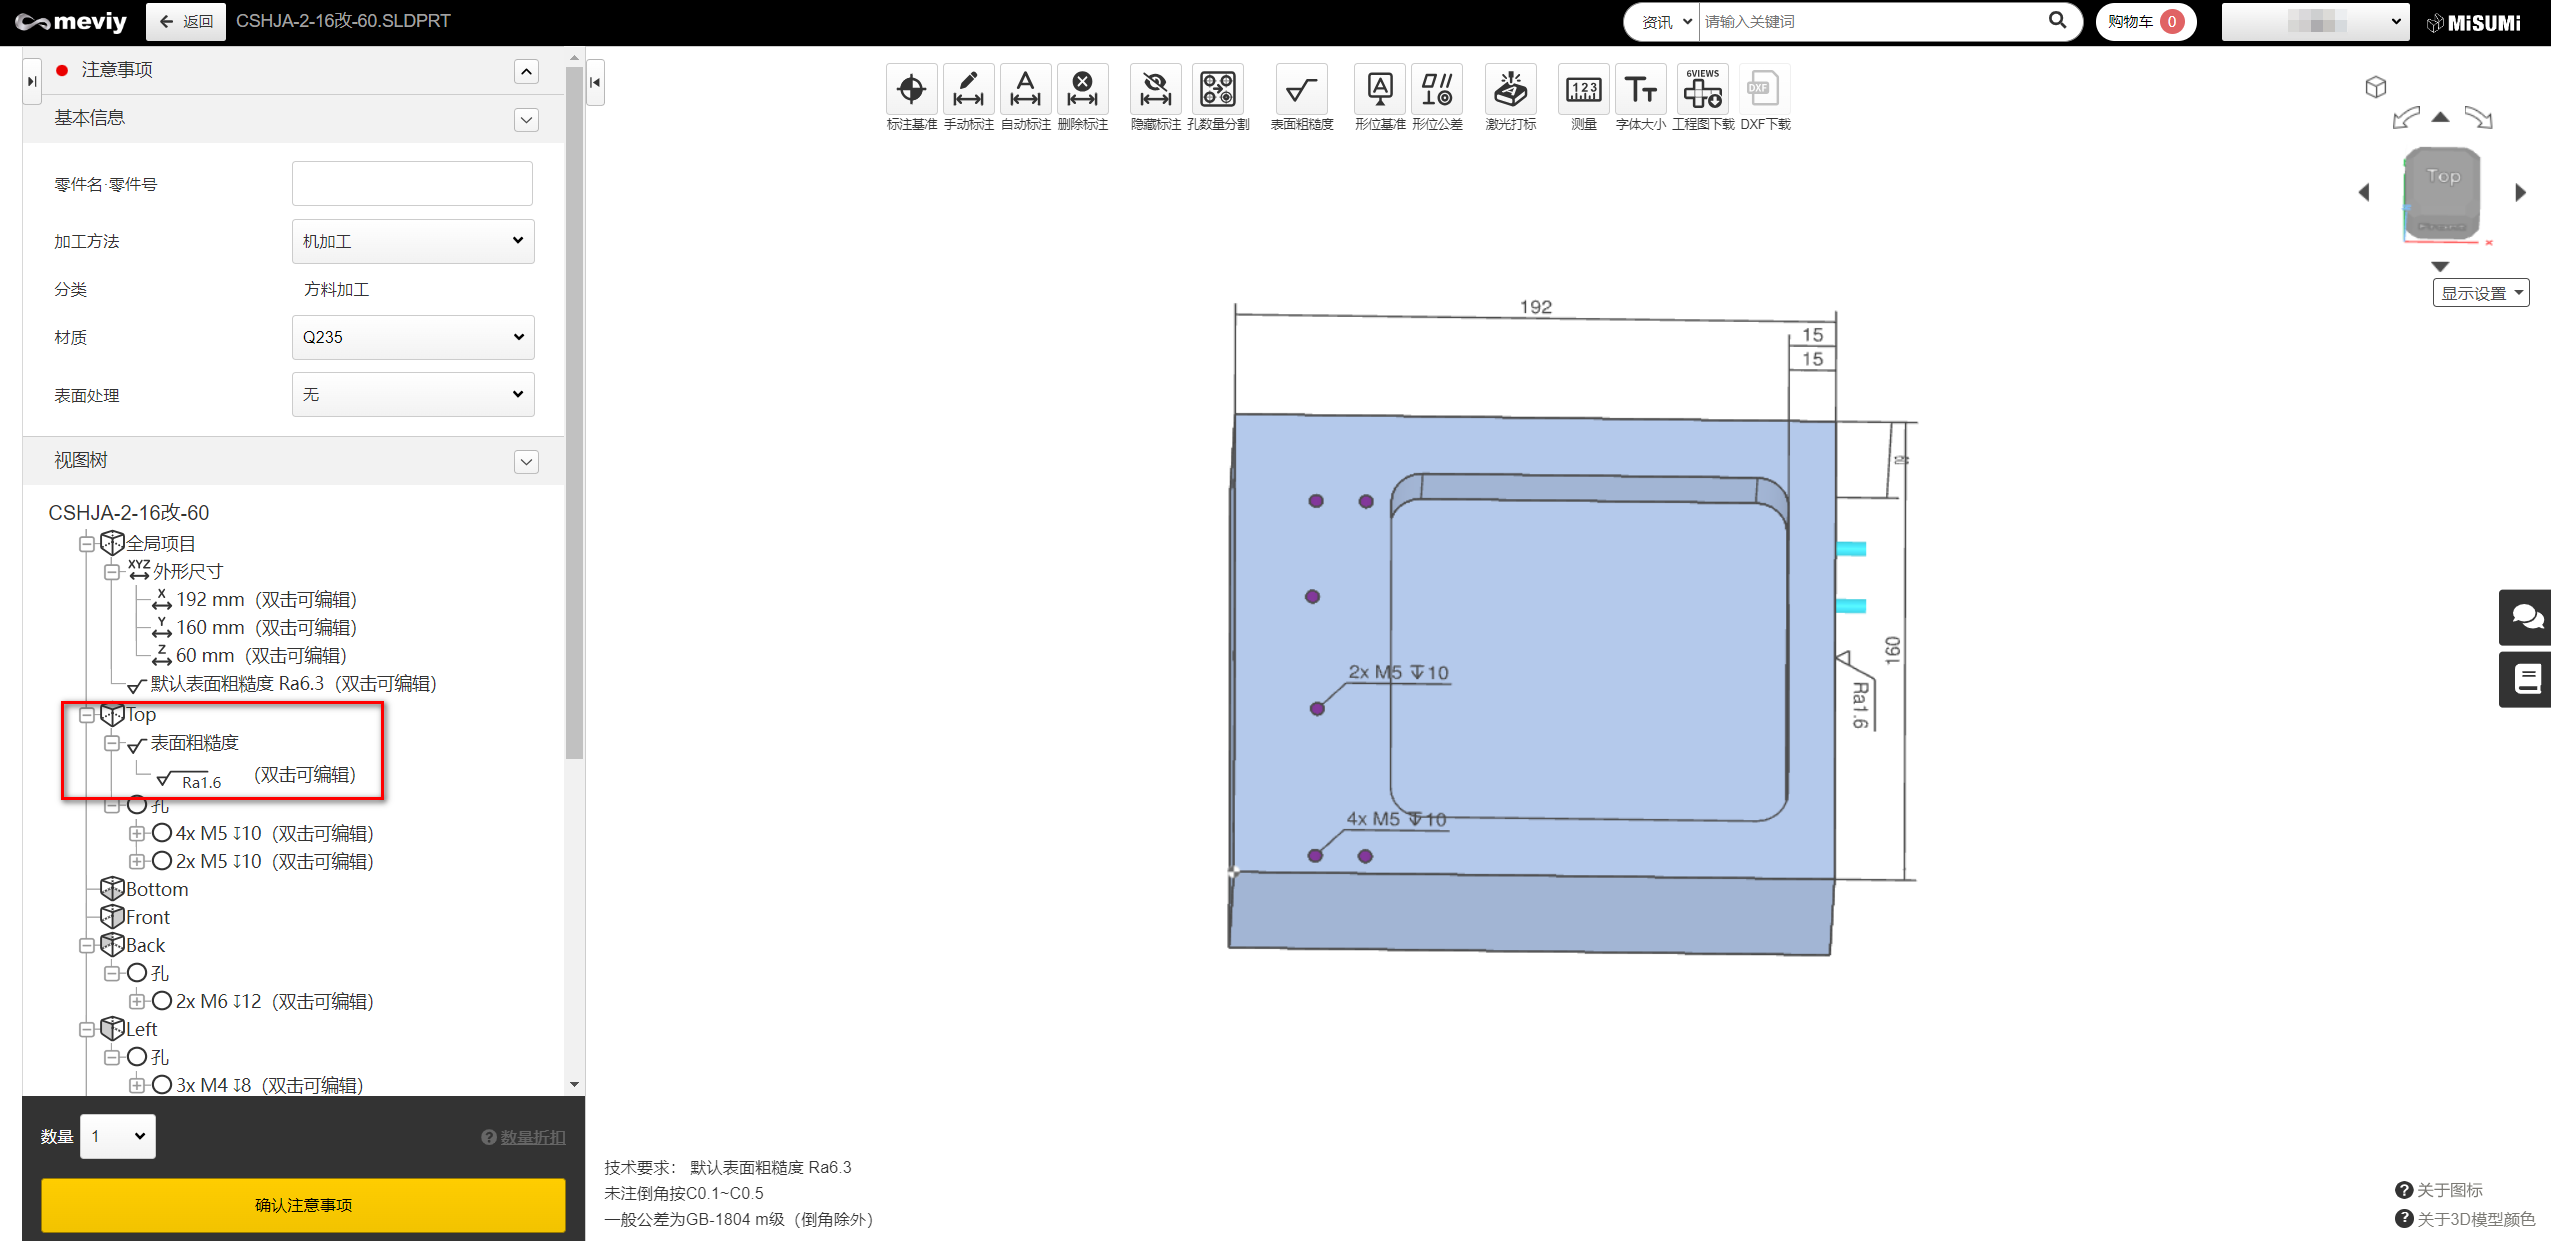Select the Bottom view tree item
Image resolution: width=2551 pixels, height=1241 pixels.
click(156, 889)
